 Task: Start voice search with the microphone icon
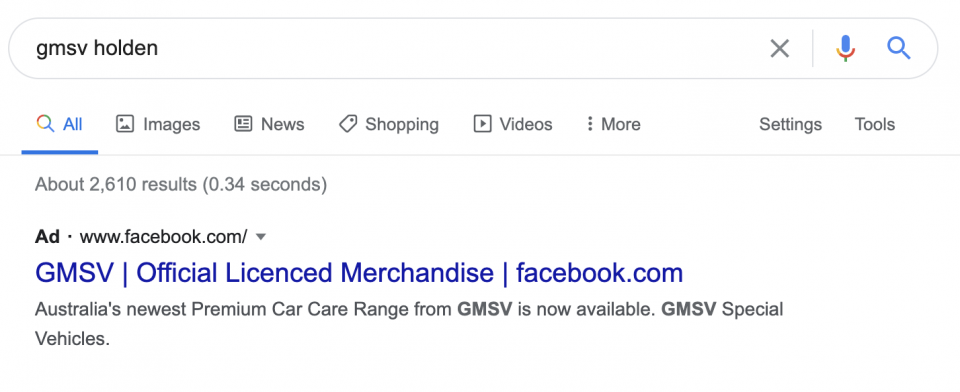(846, 48)
